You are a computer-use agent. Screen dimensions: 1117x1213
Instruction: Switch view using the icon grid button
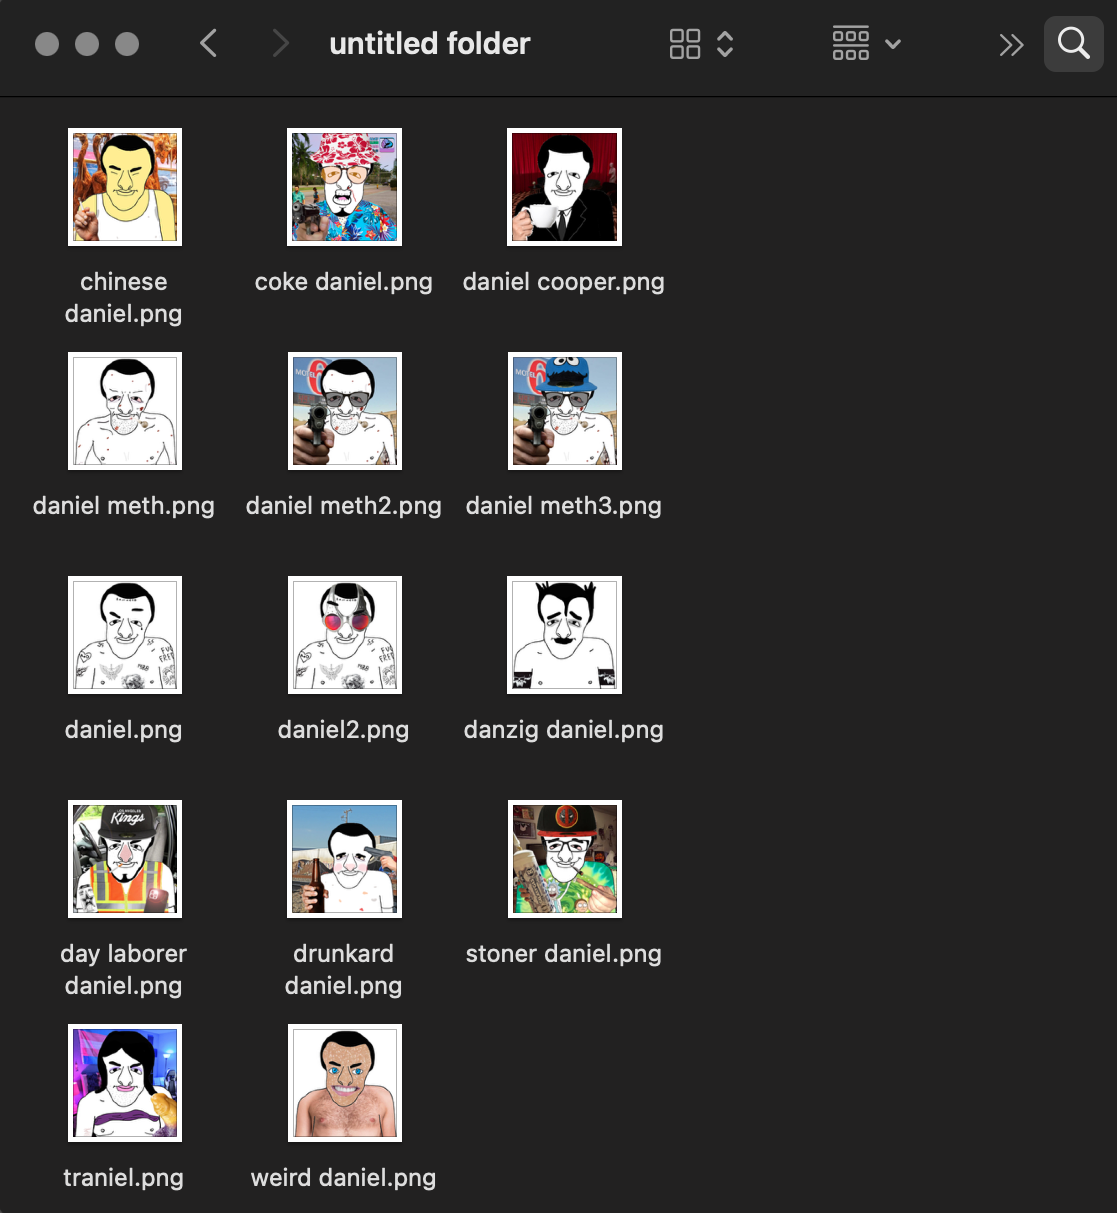tap(685, 44)
